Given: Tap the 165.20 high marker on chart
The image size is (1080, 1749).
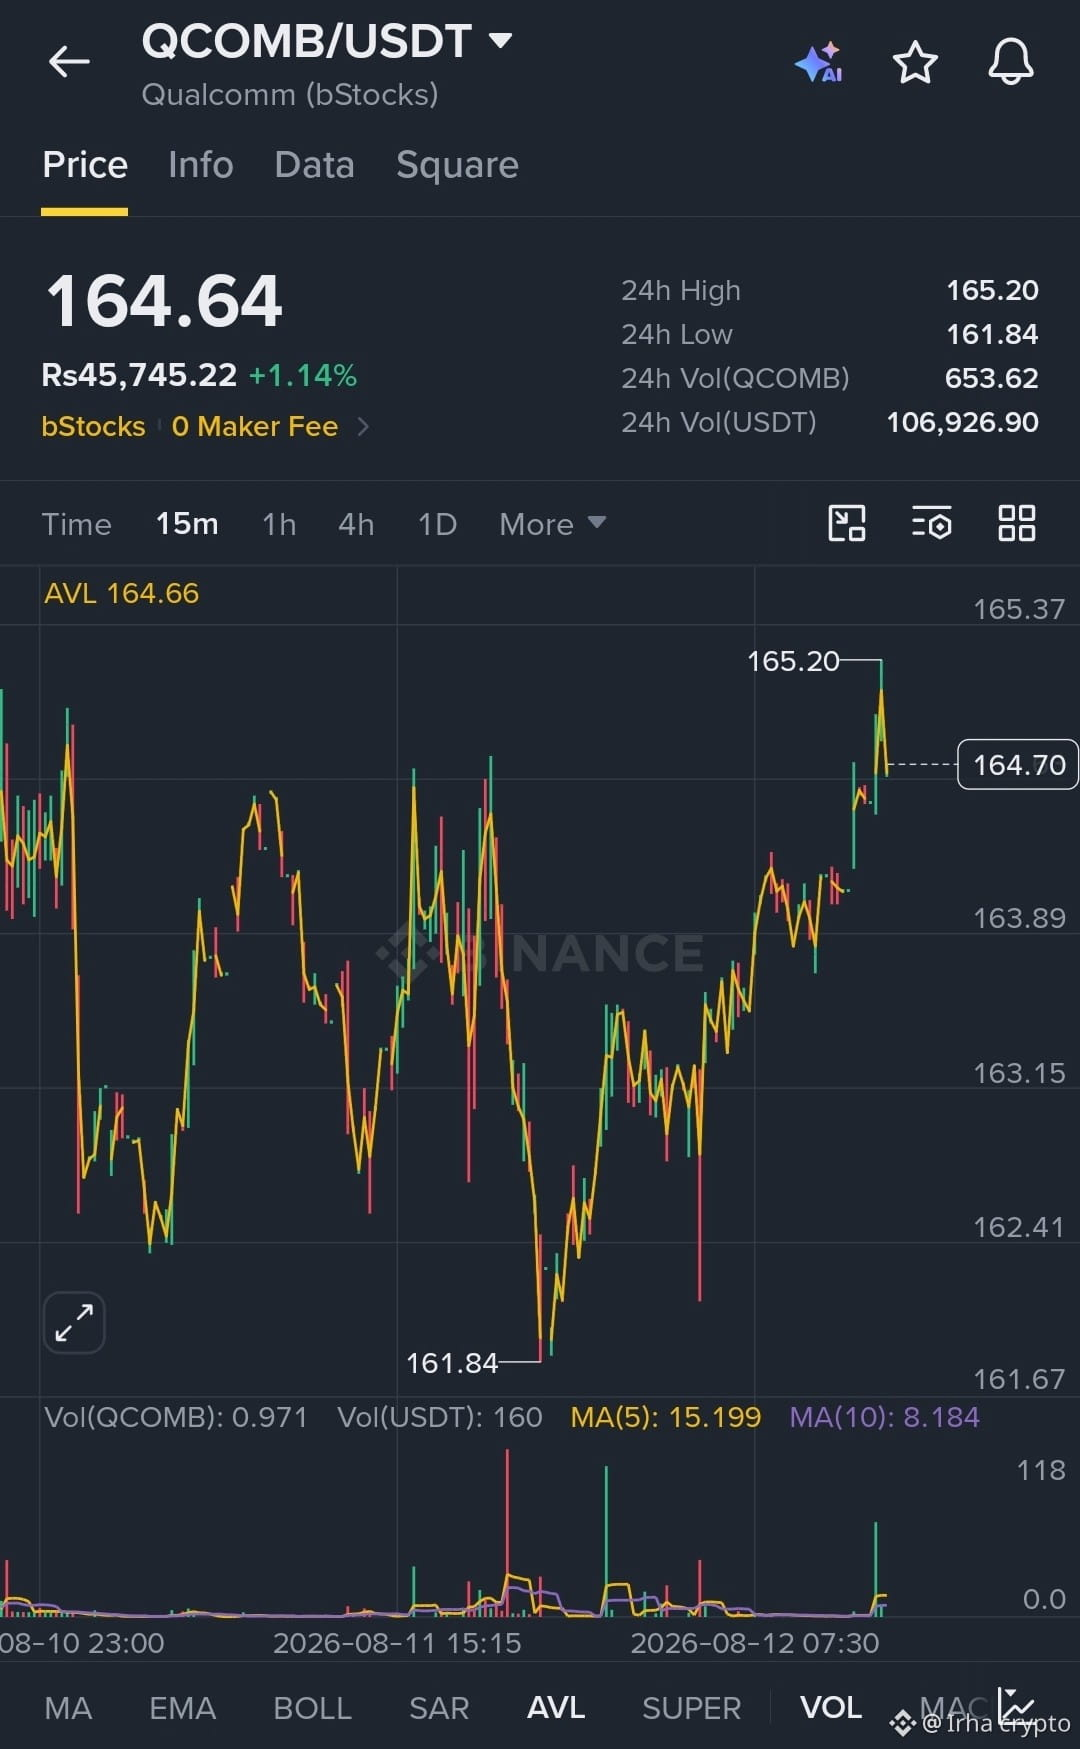Looking at the screenshot, I should 793,661.
